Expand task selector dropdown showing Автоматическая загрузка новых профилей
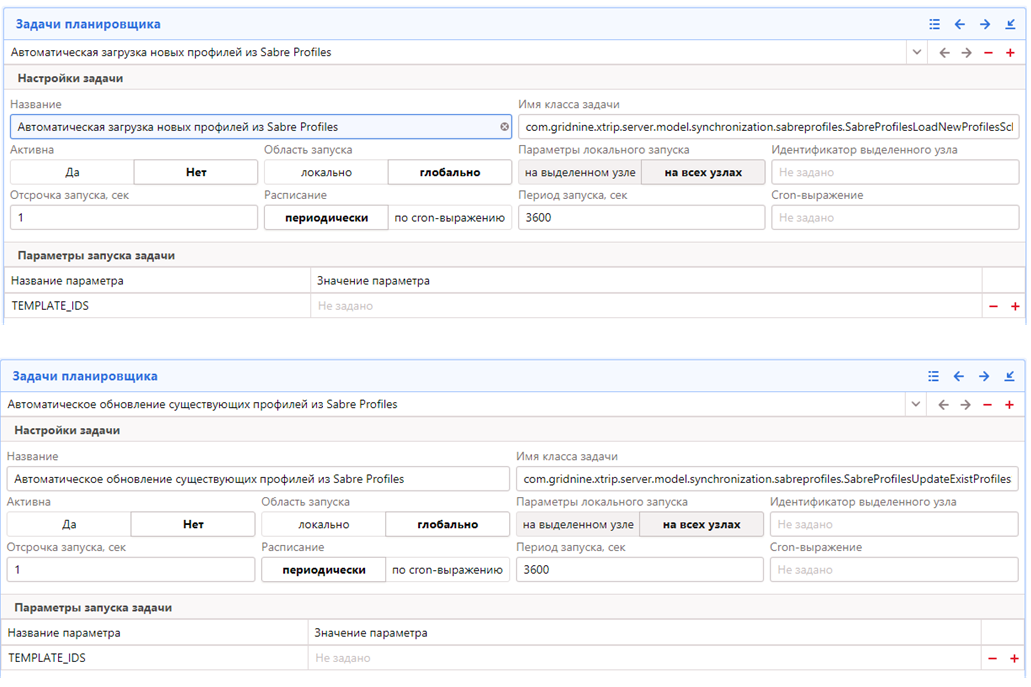Screen dimensions: 1031x687 point(917,53)
